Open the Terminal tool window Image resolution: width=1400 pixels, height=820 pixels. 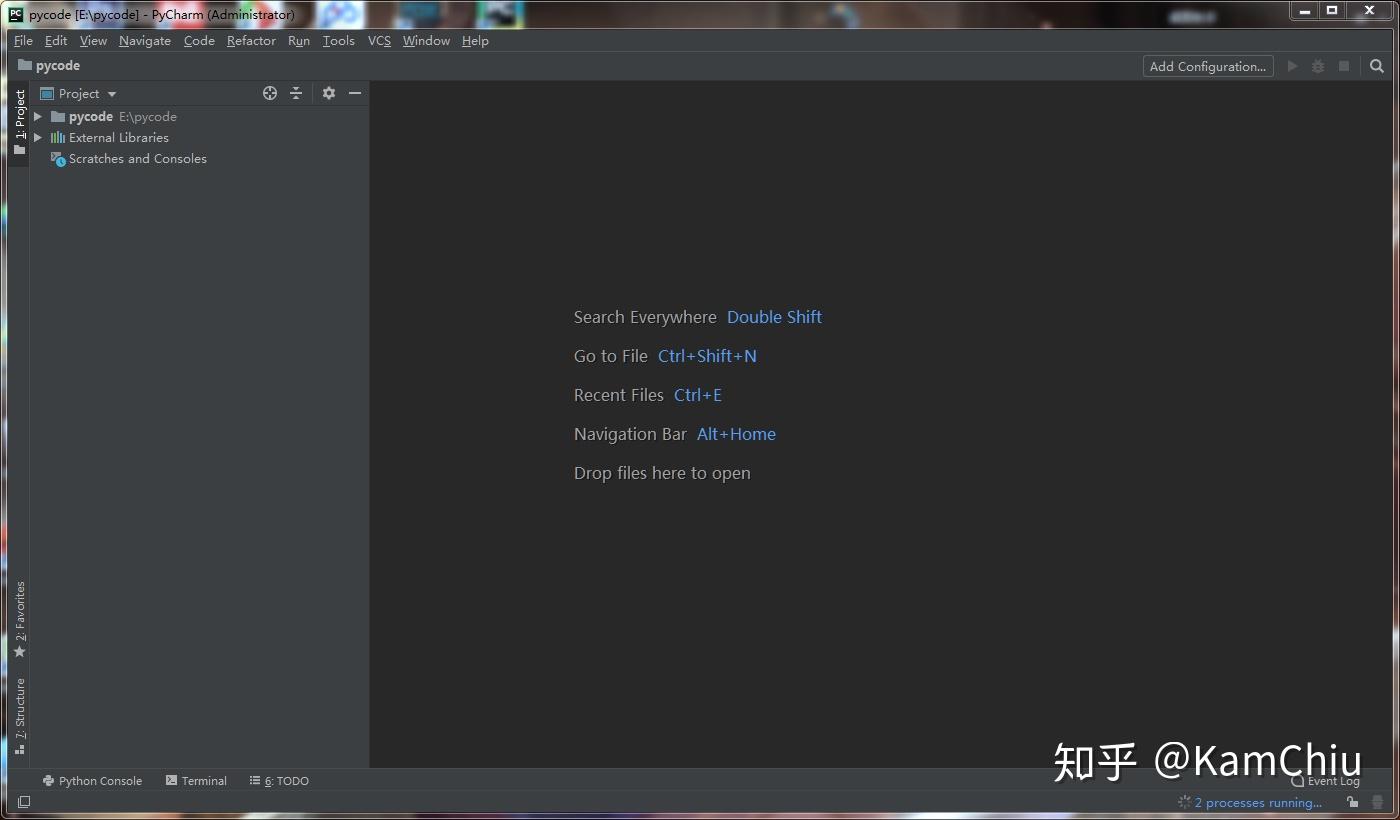196,780
